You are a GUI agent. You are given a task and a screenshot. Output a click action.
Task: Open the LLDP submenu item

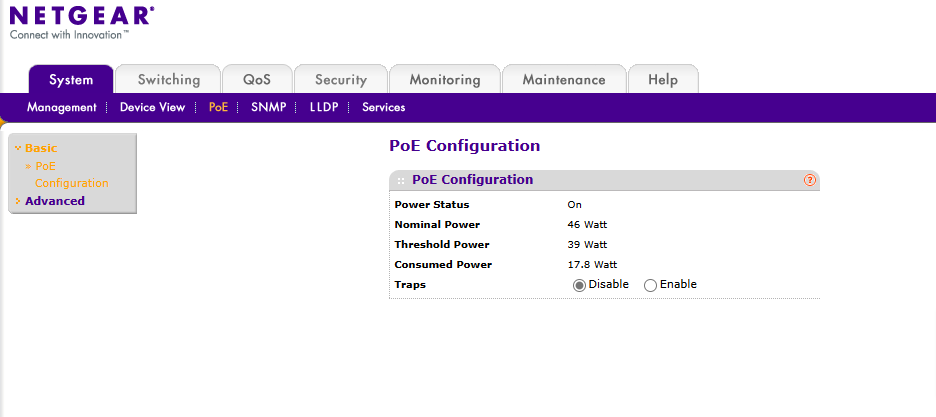323,107
